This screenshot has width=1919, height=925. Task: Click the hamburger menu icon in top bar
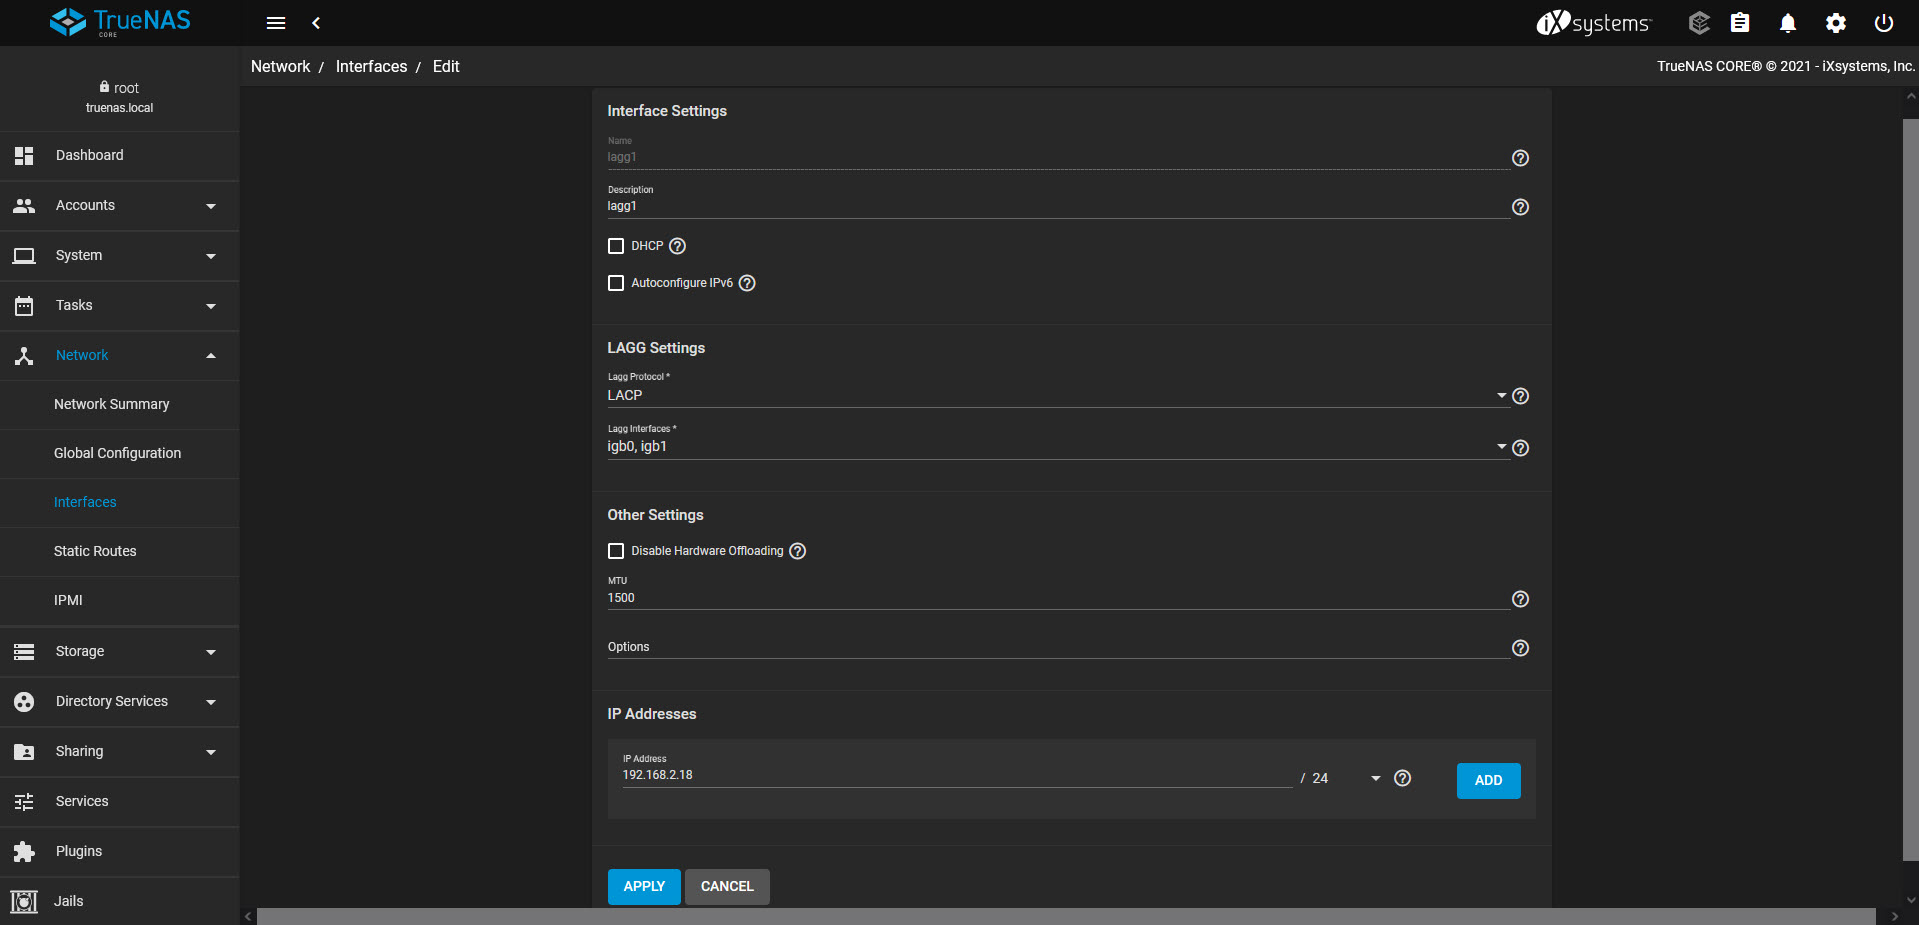[276, 23]
